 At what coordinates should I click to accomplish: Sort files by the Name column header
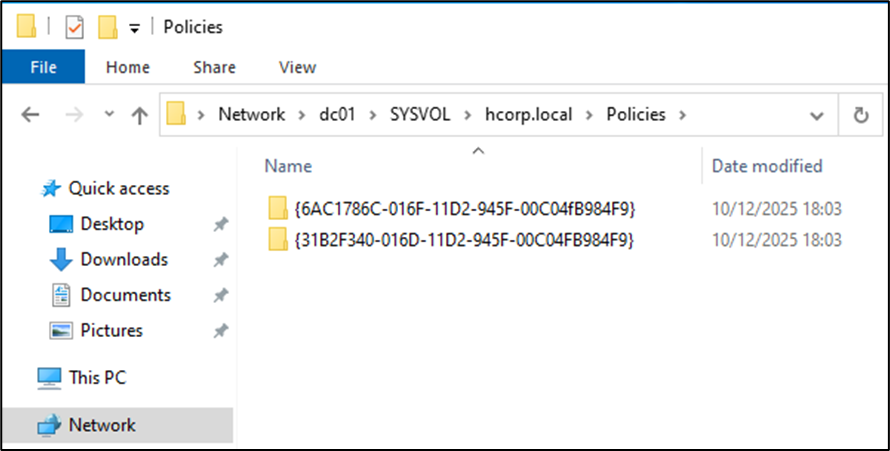288,166
